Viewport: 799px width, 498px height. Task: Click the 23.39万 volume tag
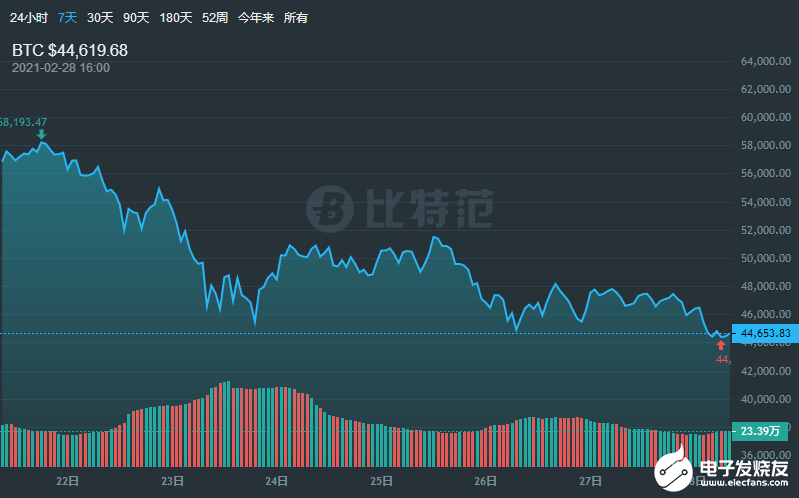[x=760, y=431]
